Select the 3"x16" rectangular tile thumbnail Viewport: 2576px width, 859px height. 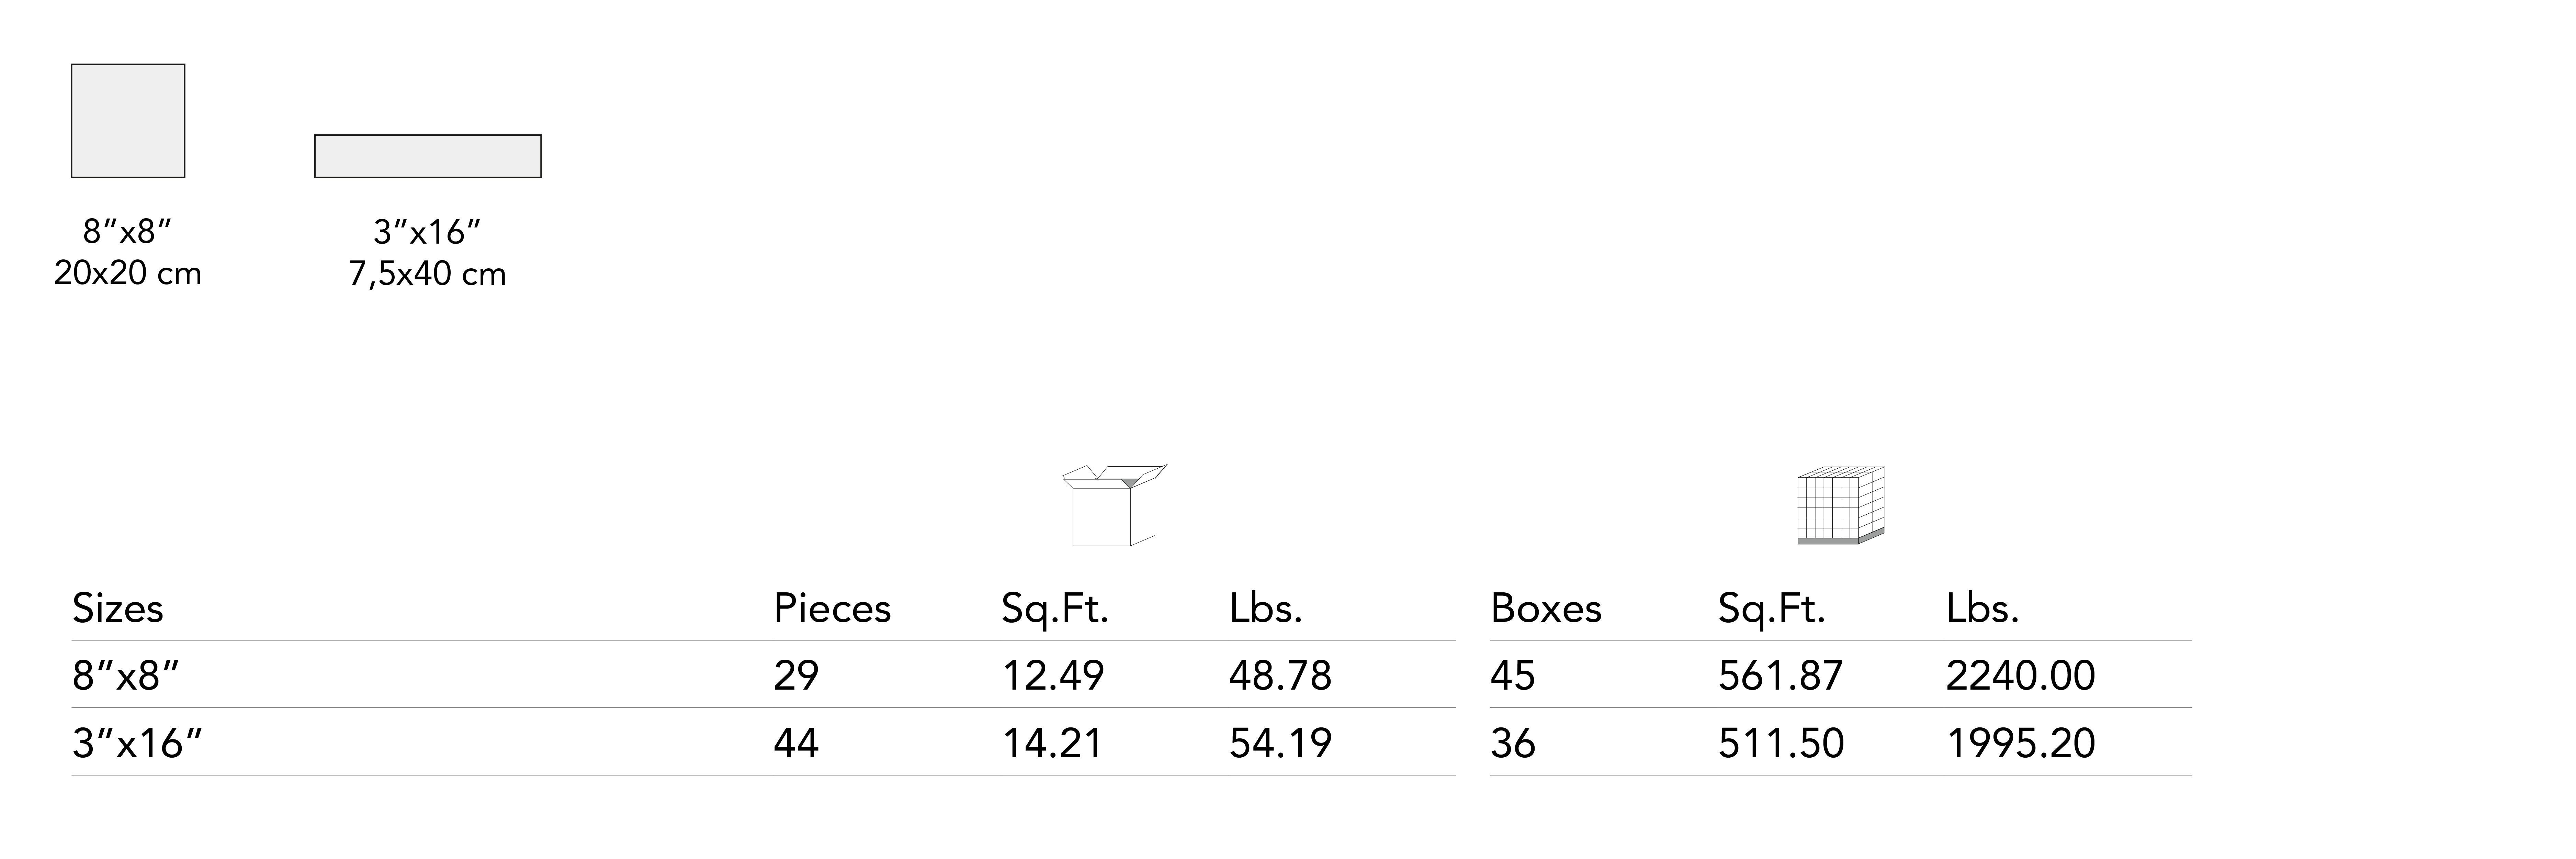[x=428, y=156]
